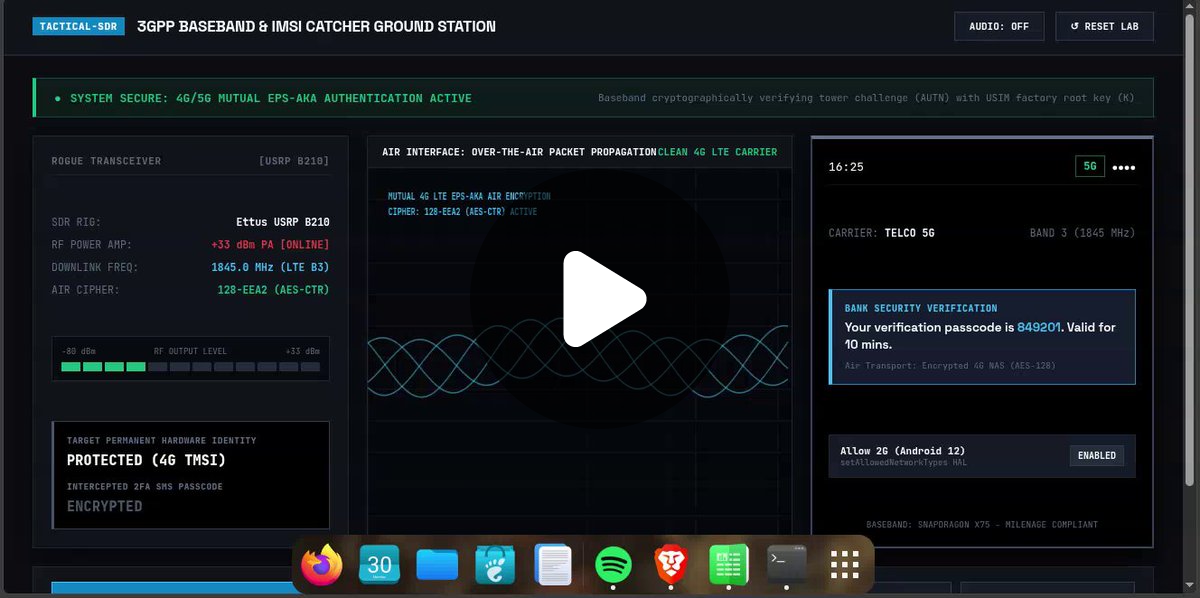Click the SYSTEM SECURE status banner text
Image resolution: width=1200 pixels, height=598 pixels.
coord(270,99)
